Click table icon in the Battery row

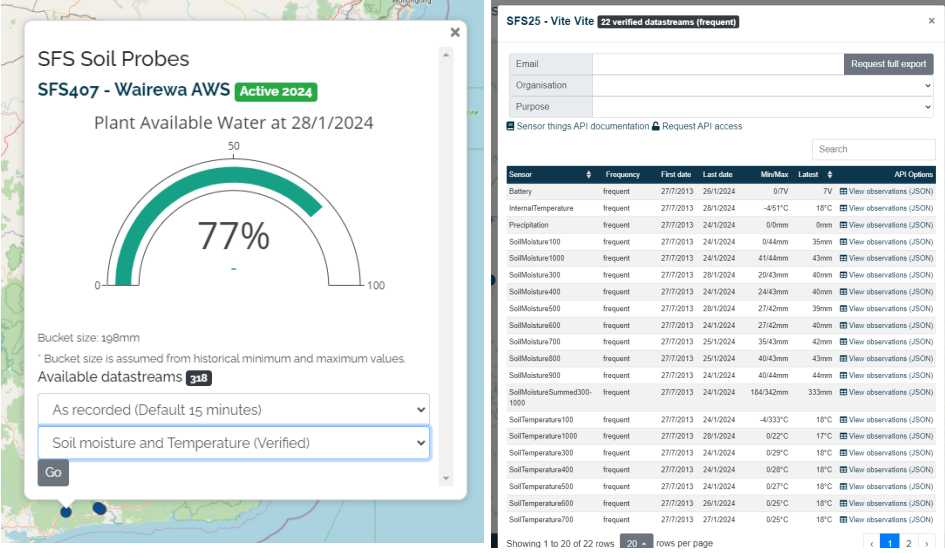click(x=843, y=191)
